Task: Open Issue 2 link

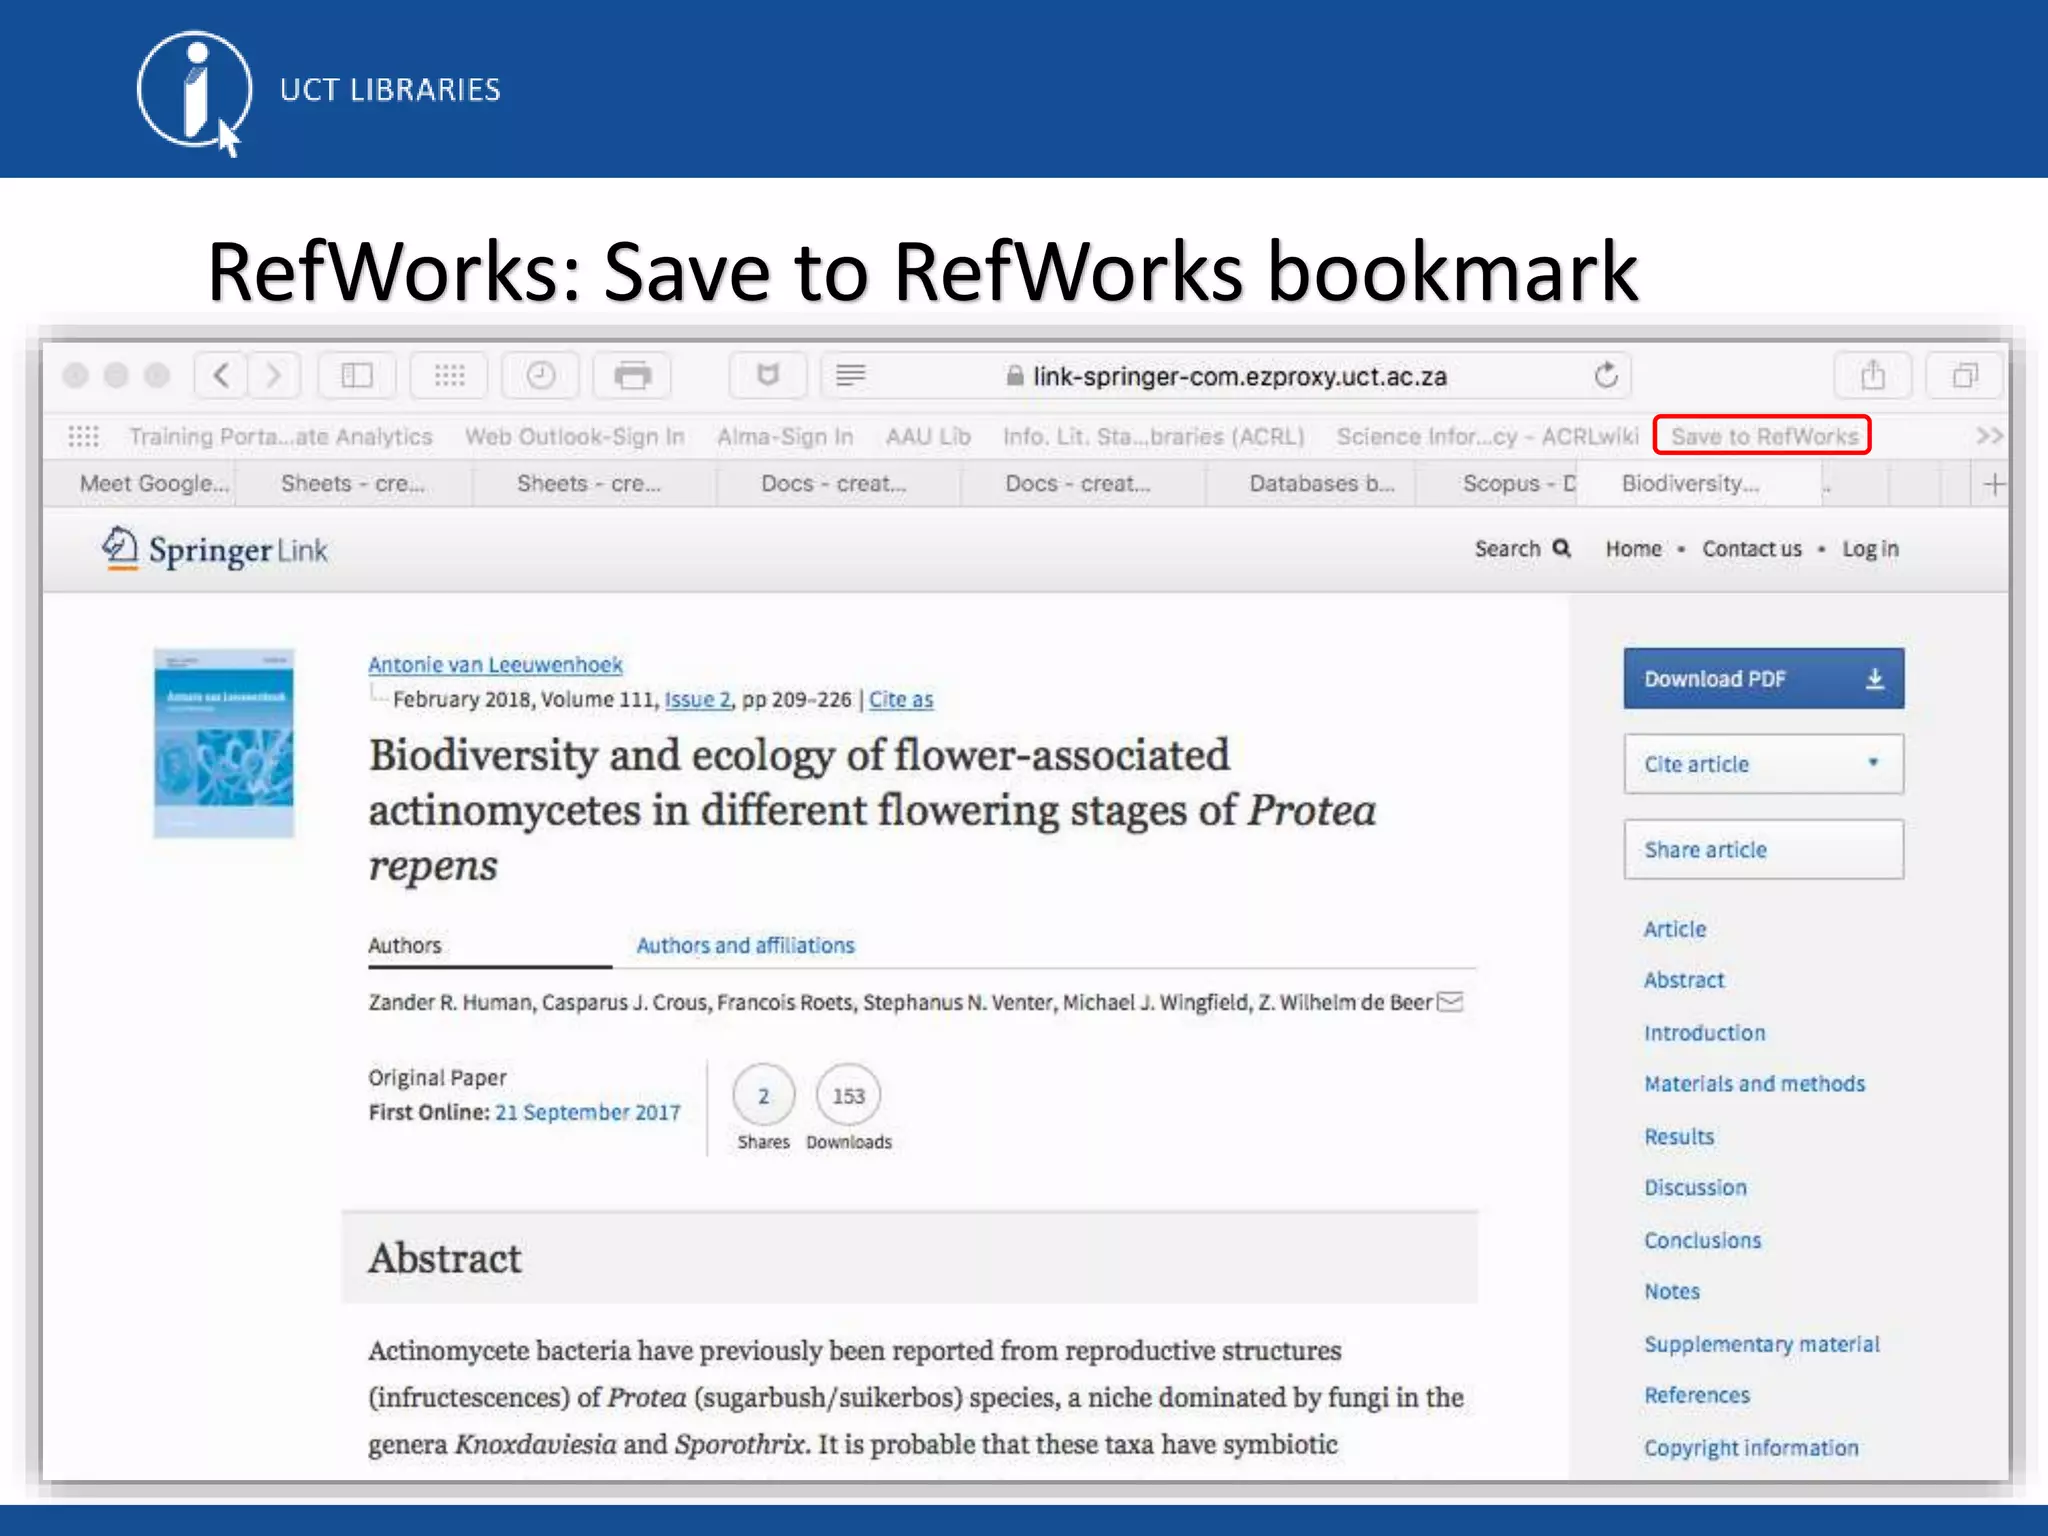Action: coord(698,699)
